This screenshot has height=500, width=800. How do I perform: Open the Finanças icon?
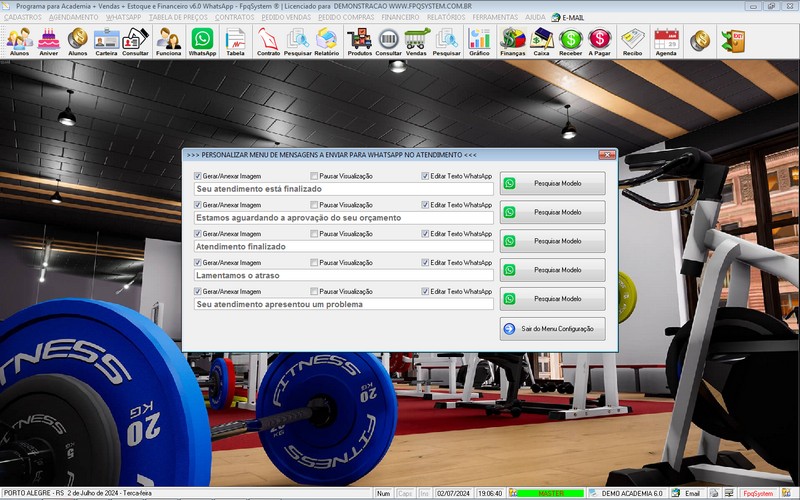click(513, 41)
